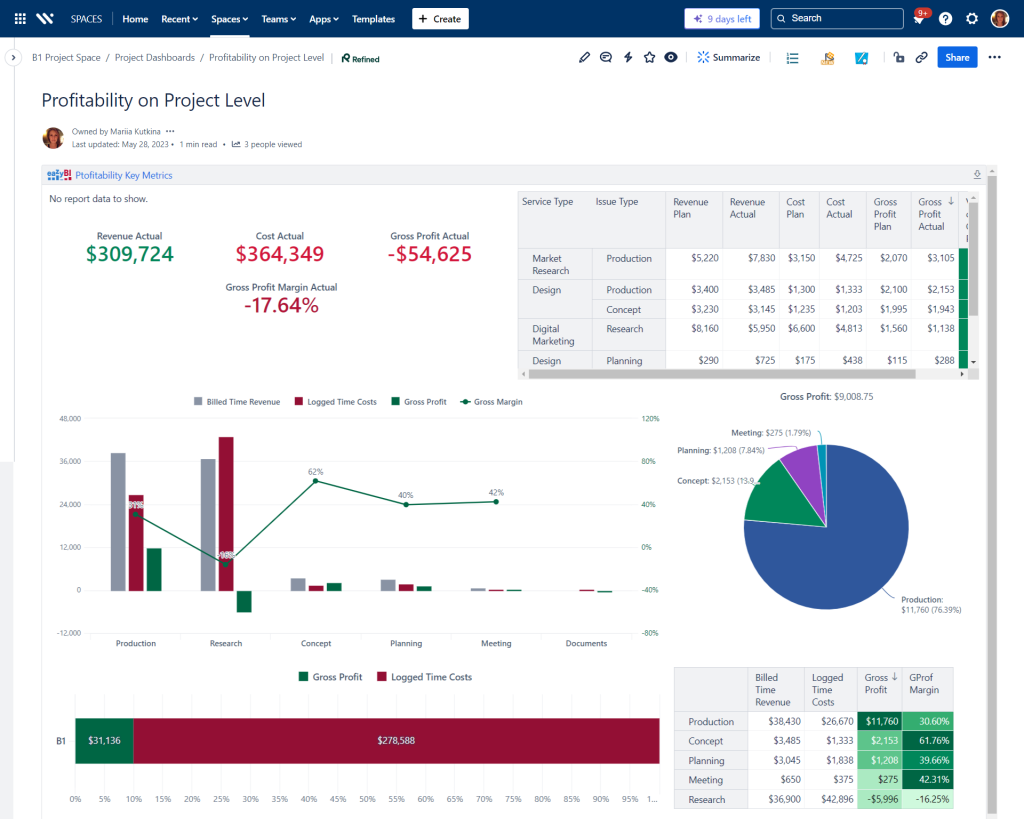Open the Apps dropdown menu

pyautogui.click(x=323, y=18)
